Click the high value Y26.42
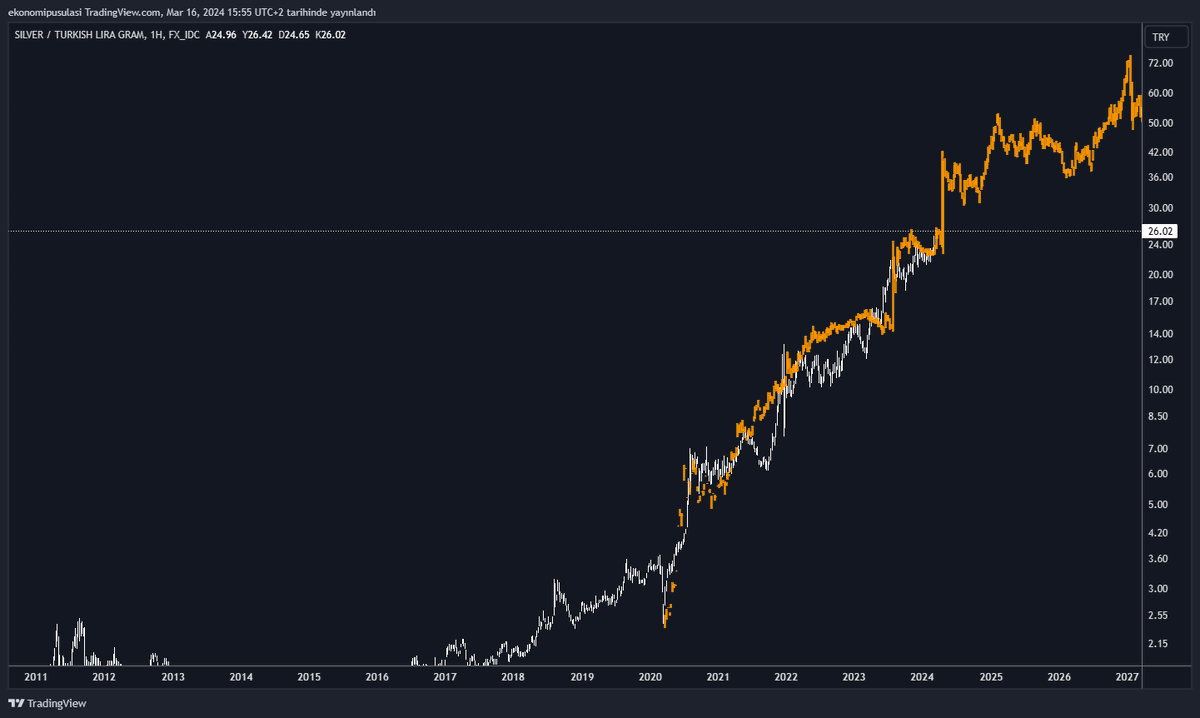This screenshot has width=1200, height=718. tap(258, 35)
